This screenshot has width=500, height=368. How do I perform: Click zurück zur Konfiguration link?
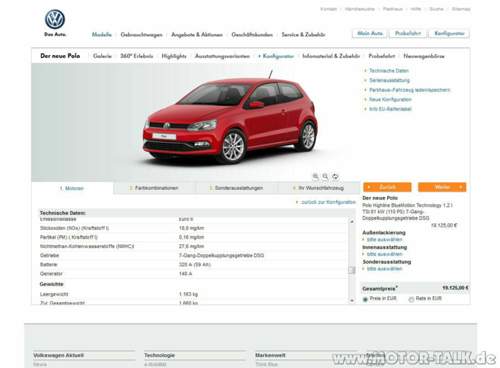pos(328,202)
